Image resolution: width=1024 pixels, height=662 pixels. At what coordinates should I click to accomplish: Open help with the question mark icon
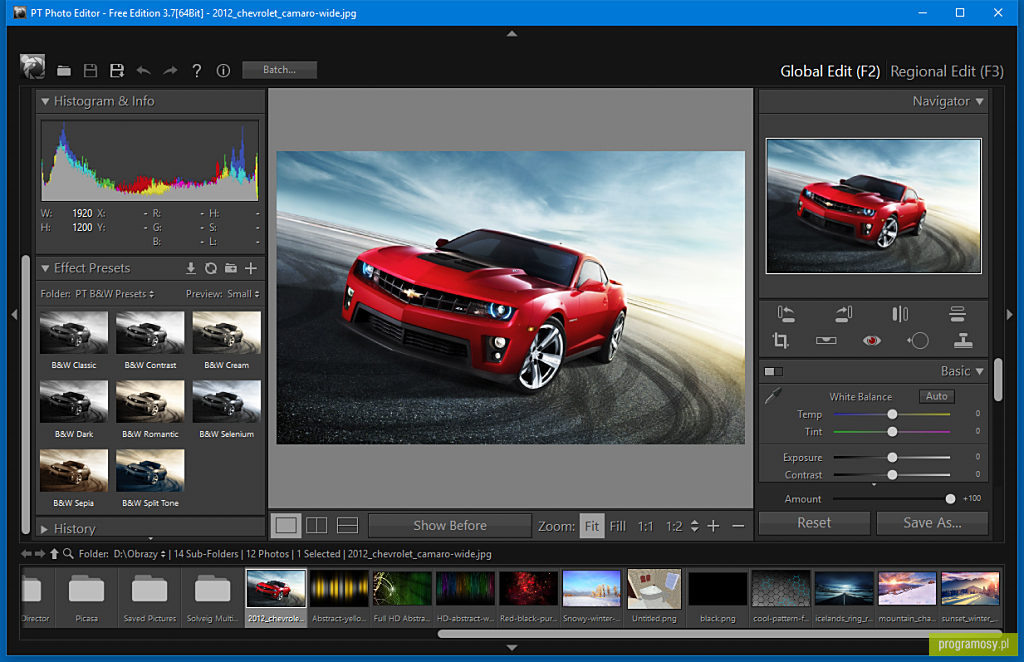pyautogui.click(x=197, y=71)
